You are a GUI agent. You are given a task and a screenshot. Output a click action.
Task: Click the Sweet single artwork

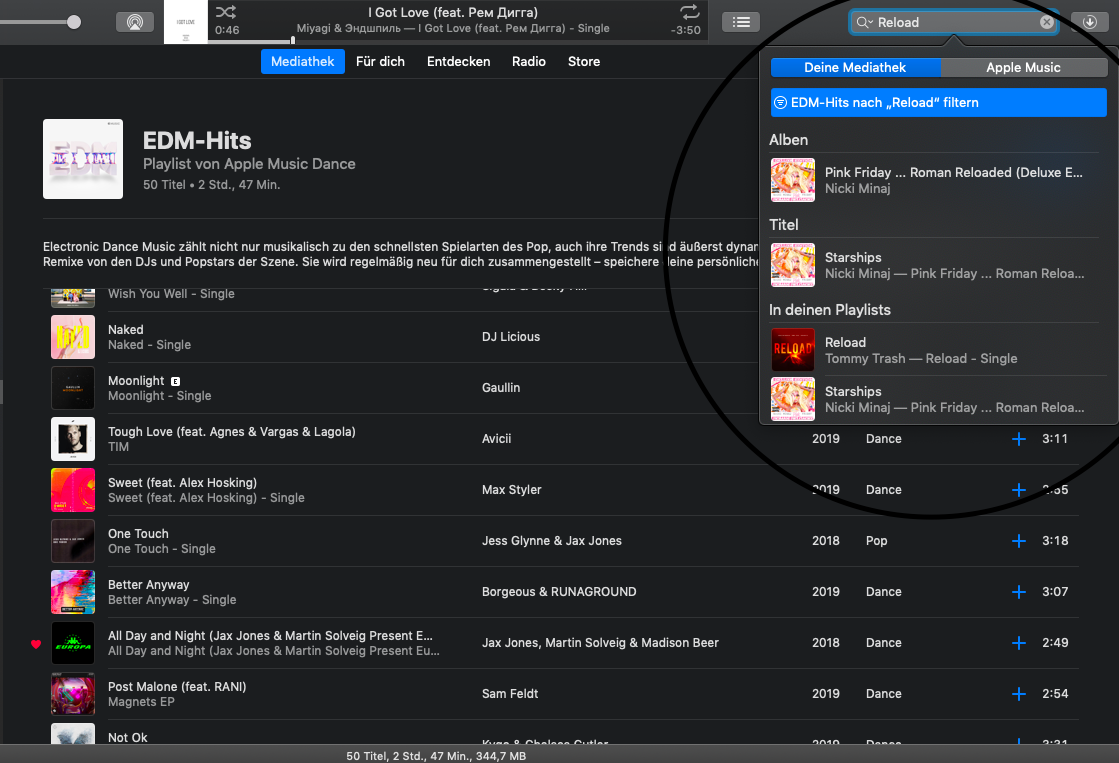point(73,490)
